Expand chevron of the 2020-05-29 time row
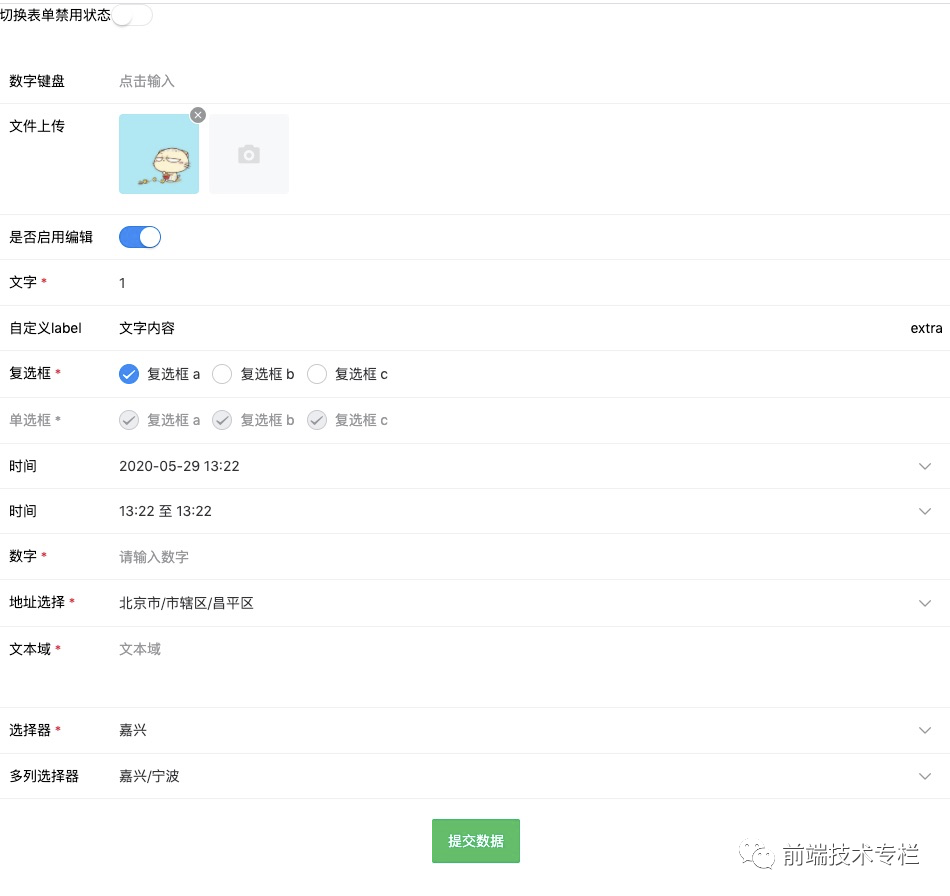The height and width of the screenshot is (896, 950). [x=925, y=466]
